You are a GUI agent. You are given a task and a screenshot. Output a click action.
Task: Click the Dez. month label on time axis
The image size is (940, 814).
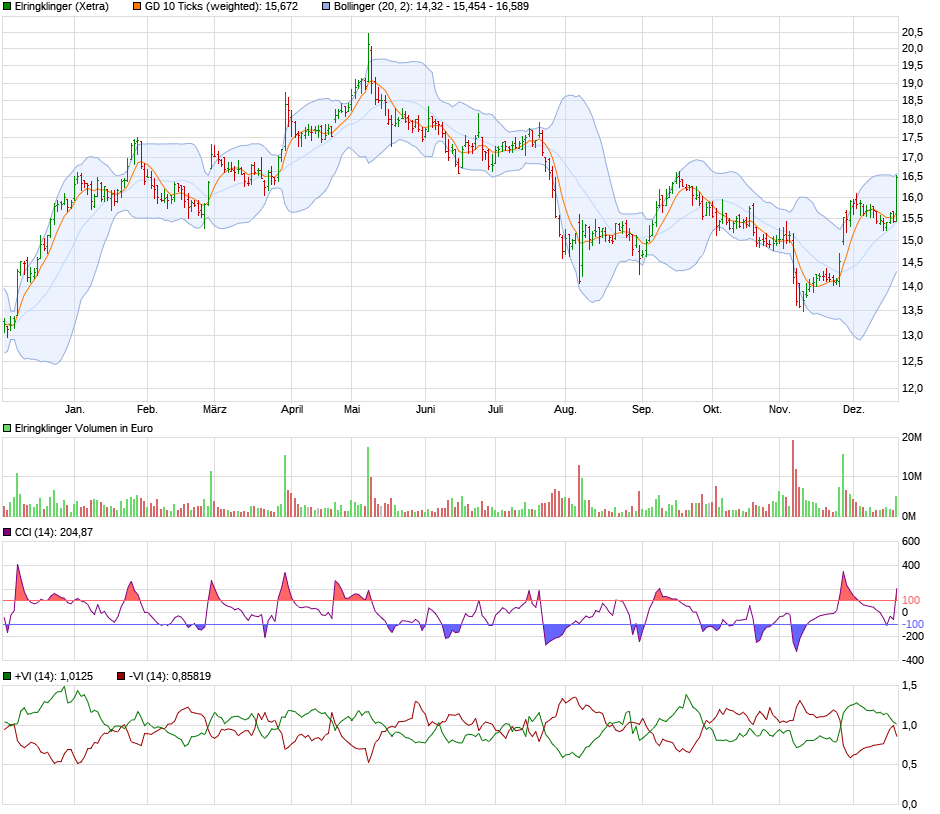tap(853, 409)
